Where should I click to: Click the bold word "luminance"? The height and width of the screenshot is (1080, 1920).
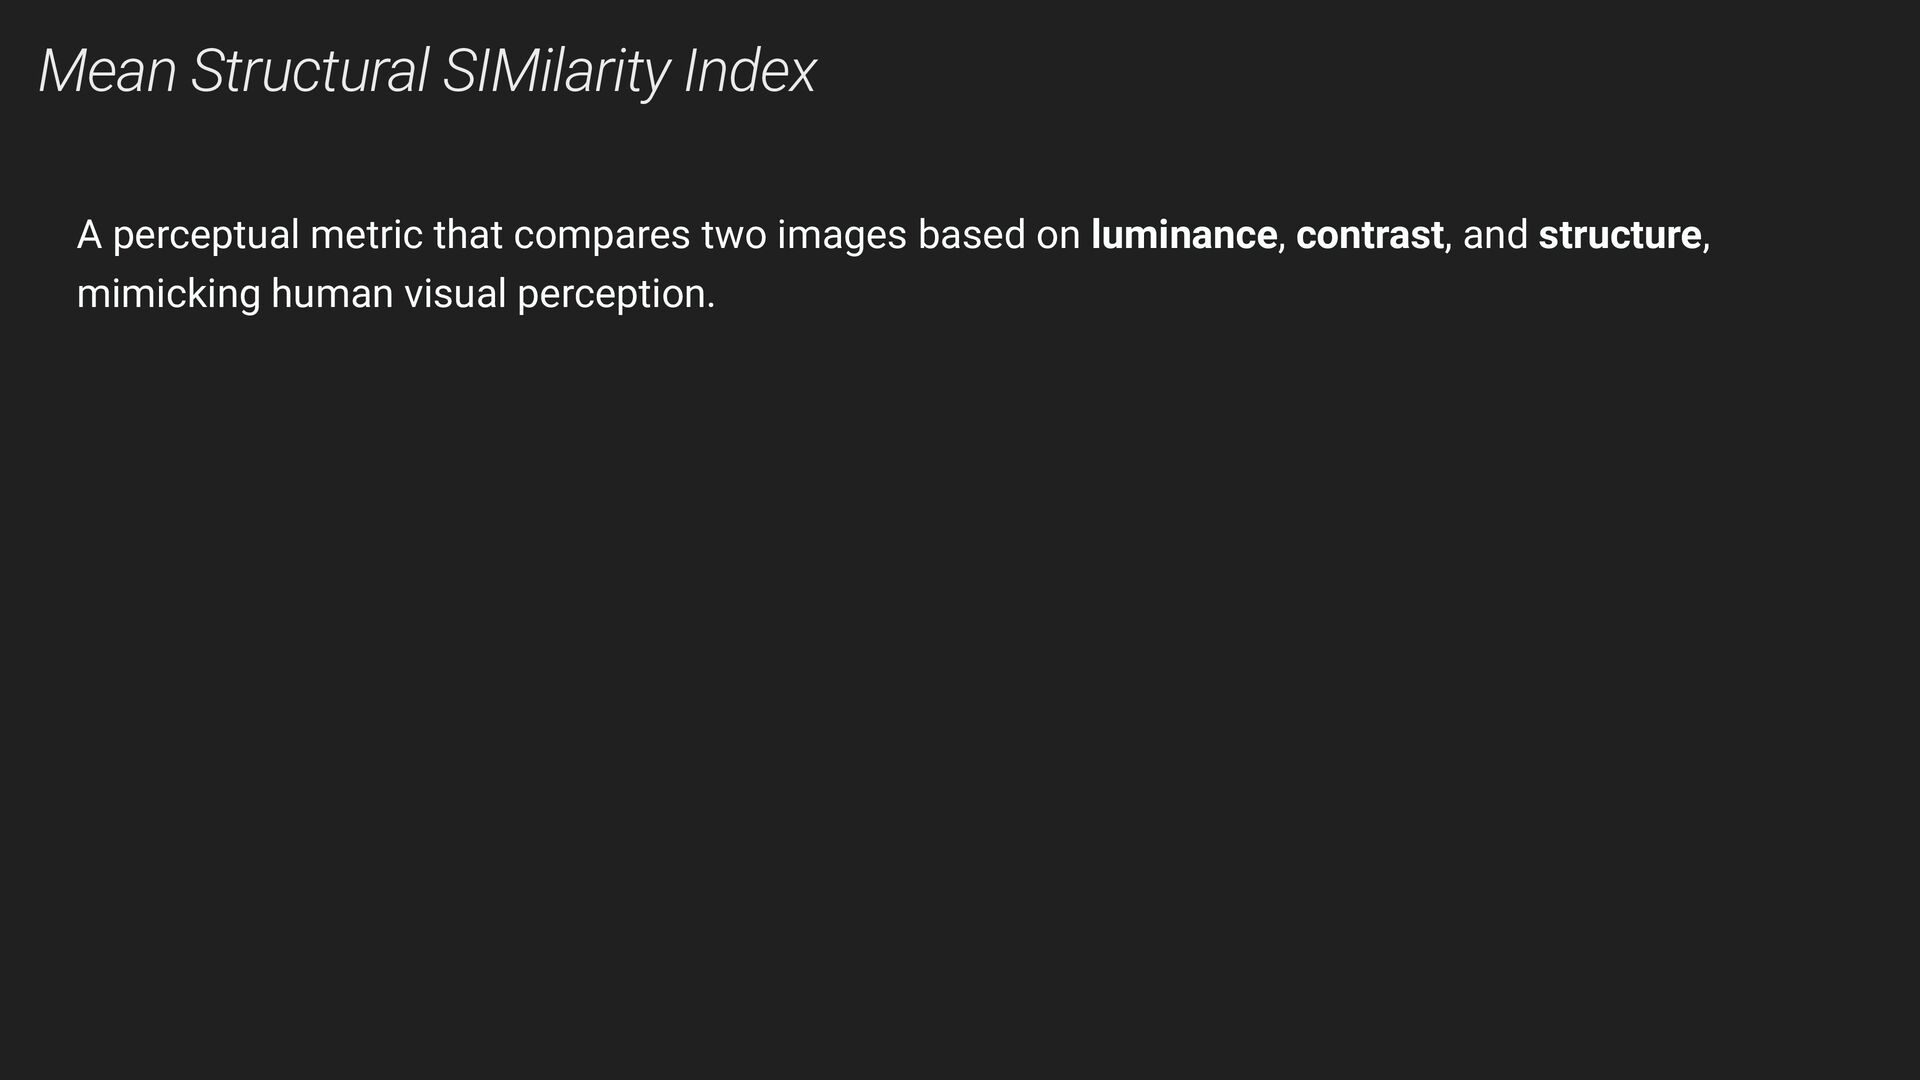pos(1183,235)
